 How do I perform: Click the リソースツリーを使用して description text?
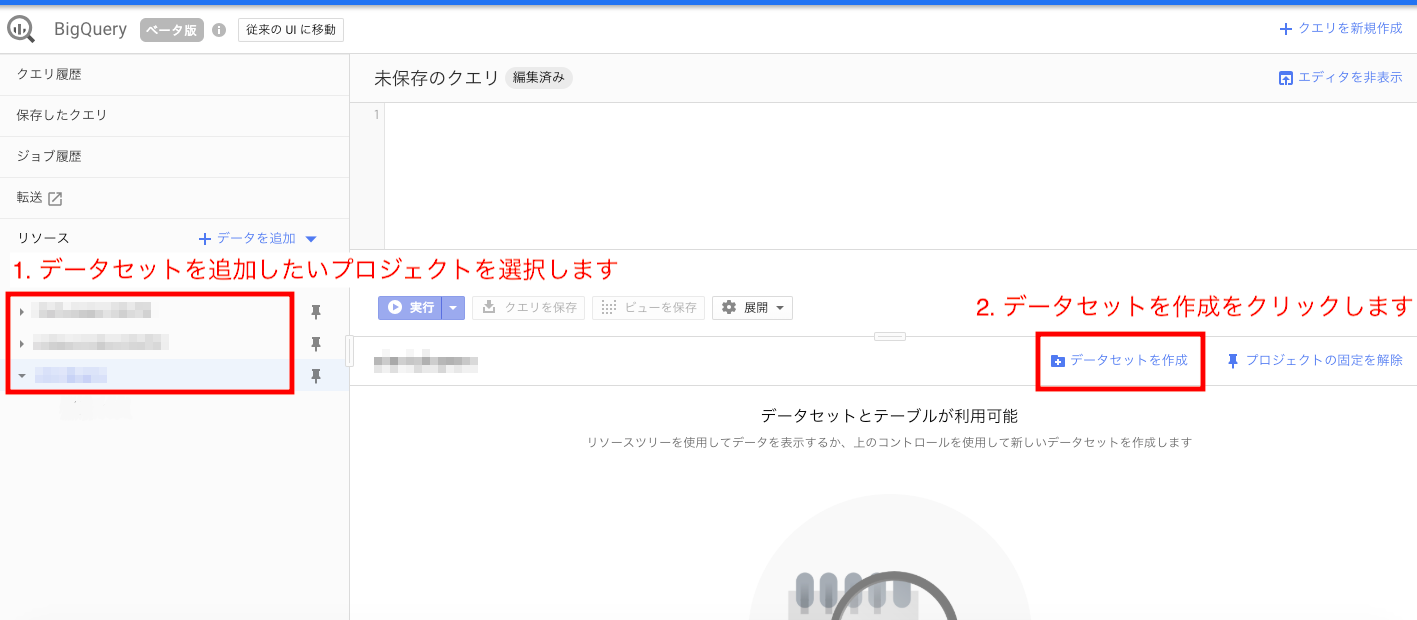tap(889, 442)
